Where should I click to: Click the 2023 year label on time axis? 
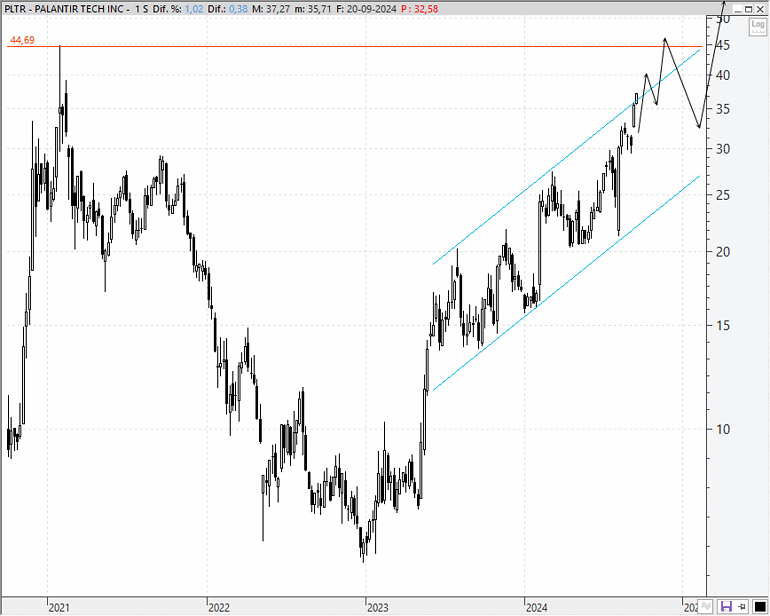coord(378,608)
